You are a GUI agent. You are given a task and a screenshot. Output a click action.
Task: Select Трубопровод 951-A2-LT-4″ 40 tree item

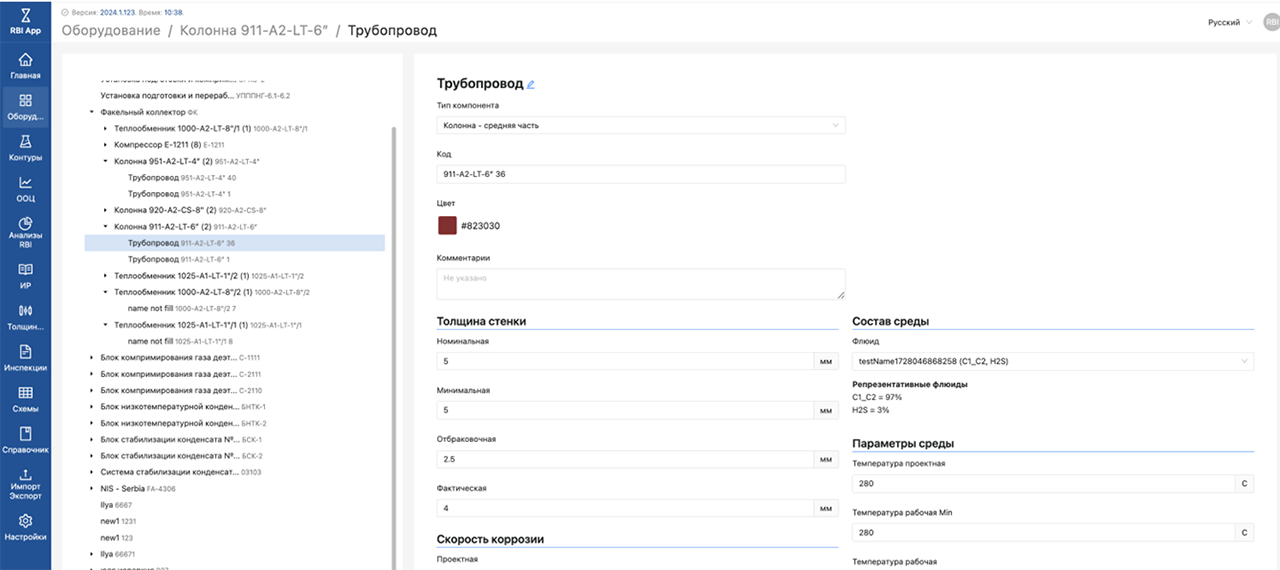coord(182,177)
